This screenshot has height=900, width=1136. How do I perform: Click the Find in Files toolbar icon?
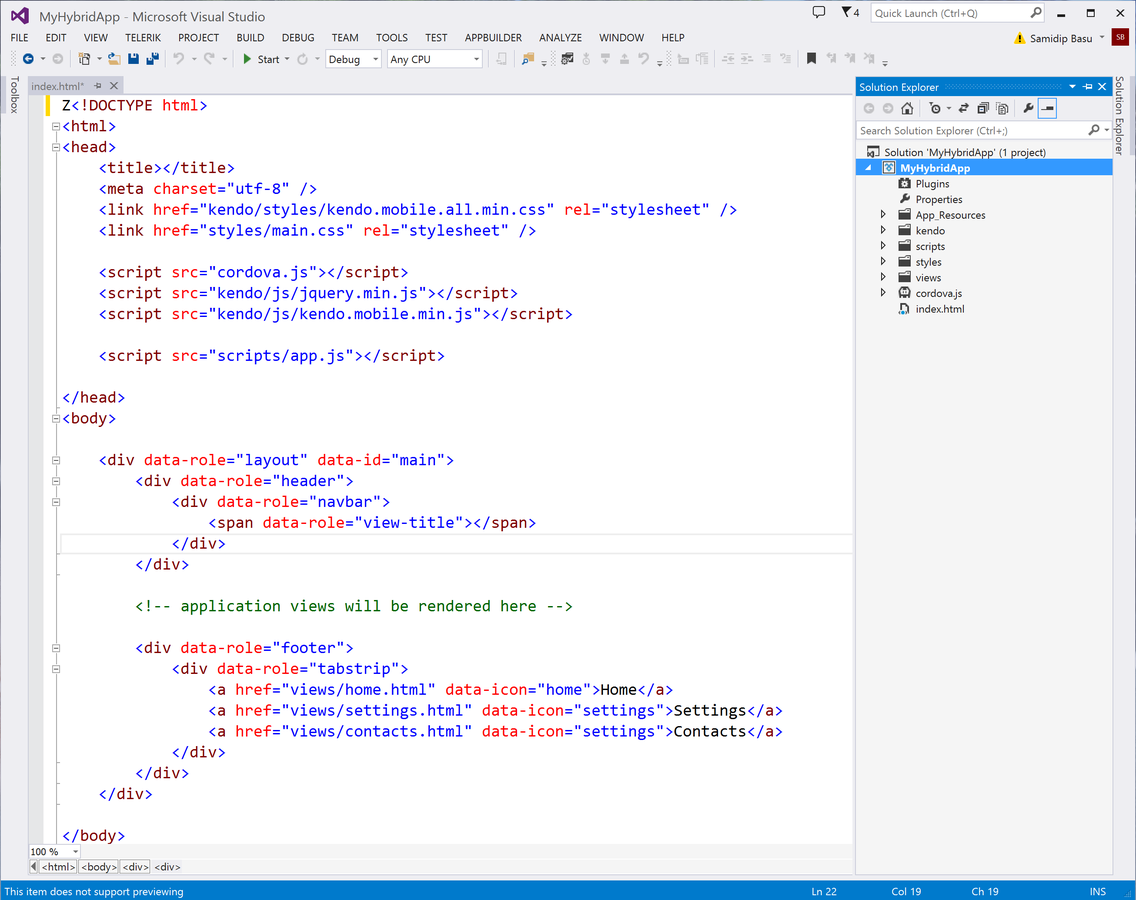click(x=527, y=59)
